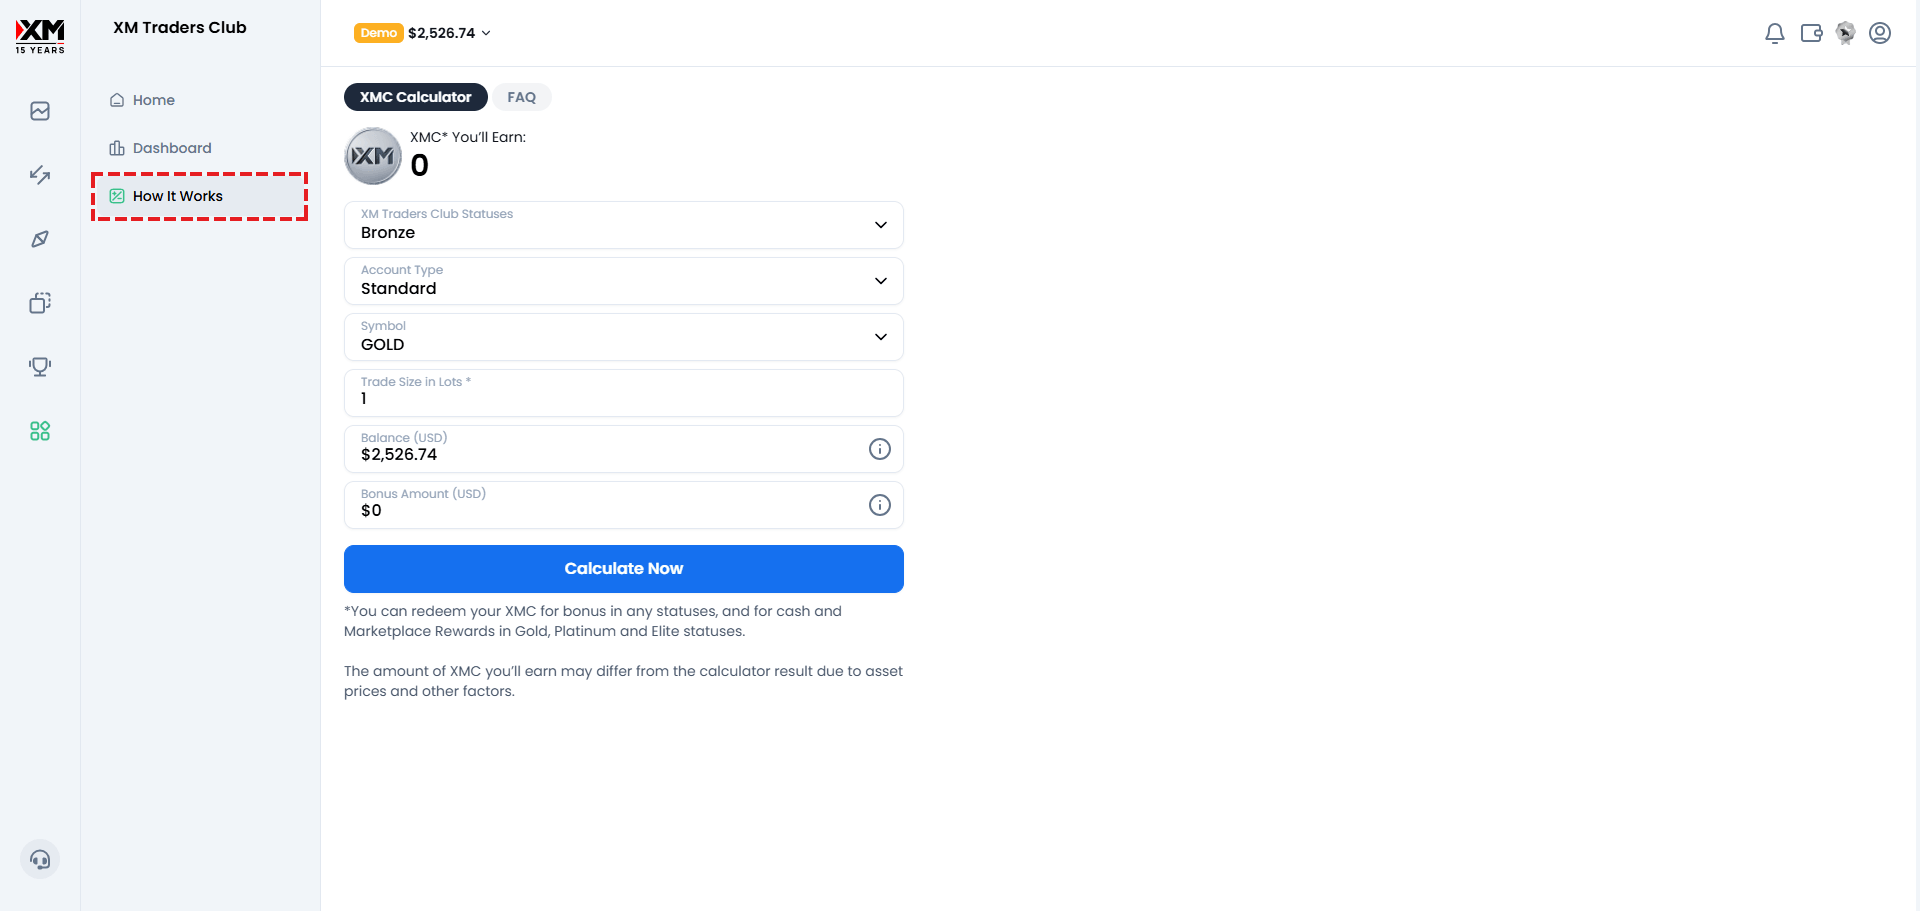The image size is (1920, 911).
Task: Show info for Balance (USD) field
Action: click(880, 449)
